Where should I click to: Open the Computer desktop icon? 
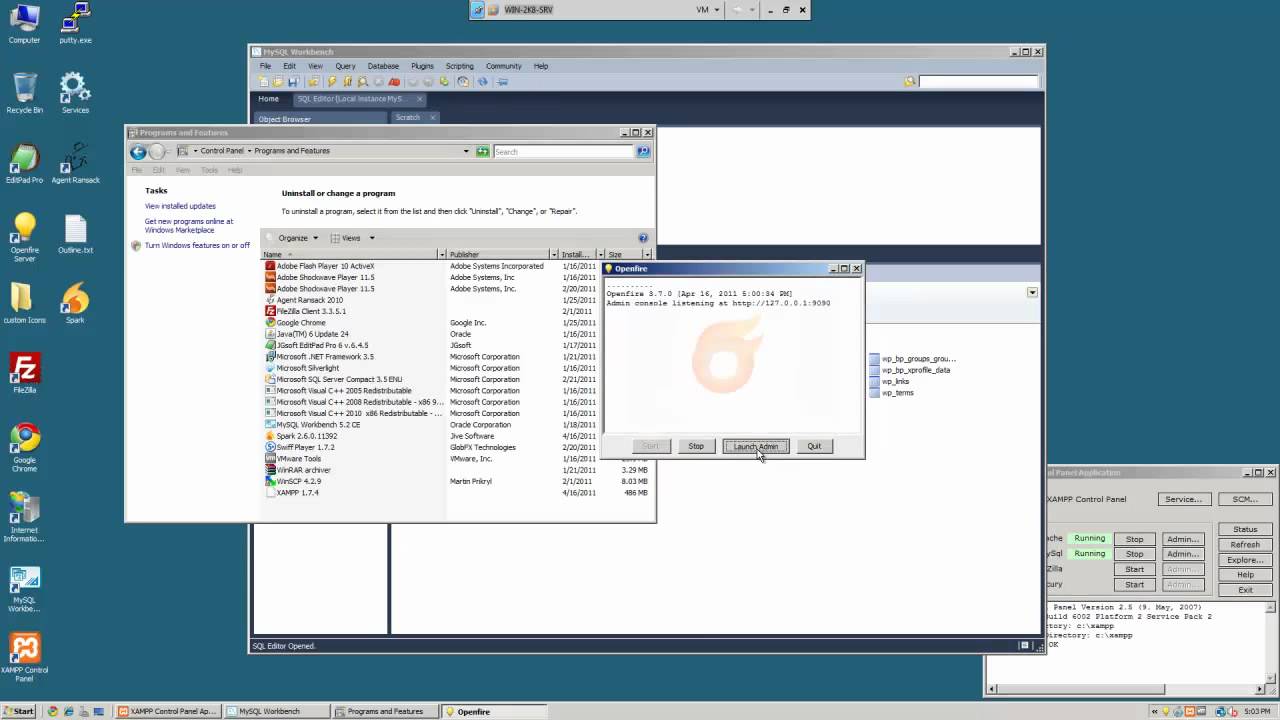pos(24,24)
